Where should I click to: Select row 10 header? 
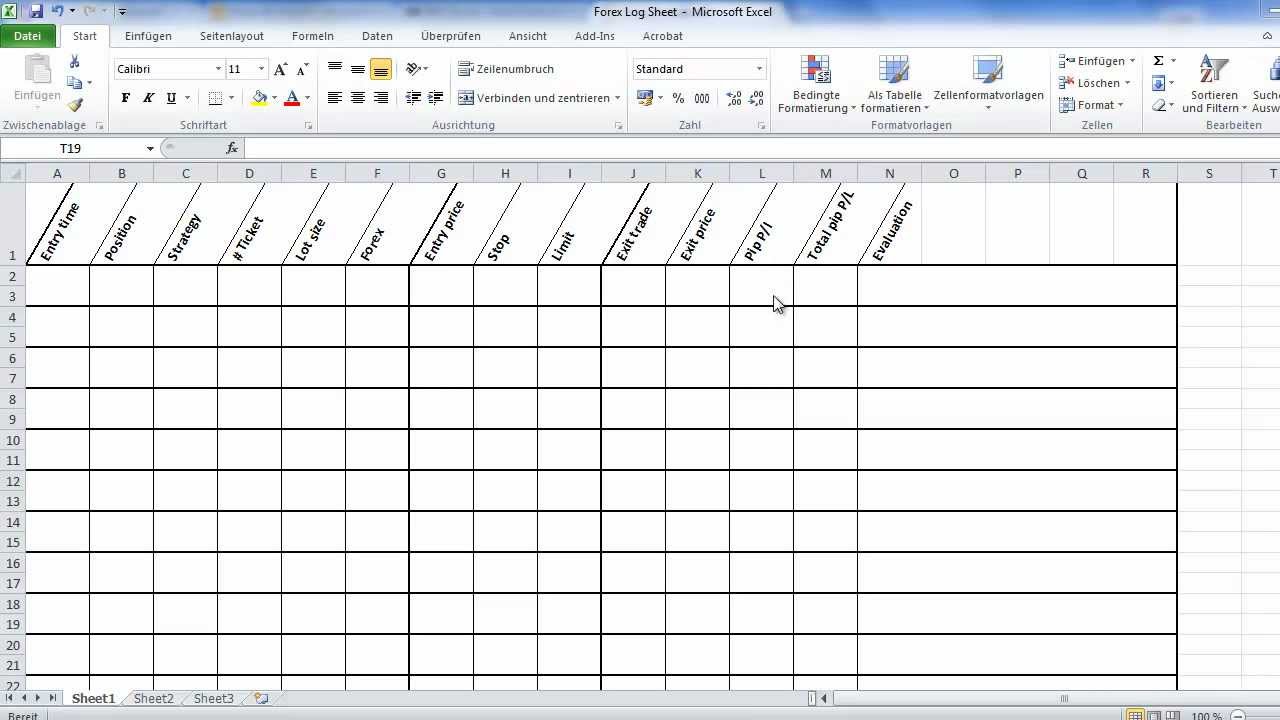pyautogui.click(x=13, y=441)
